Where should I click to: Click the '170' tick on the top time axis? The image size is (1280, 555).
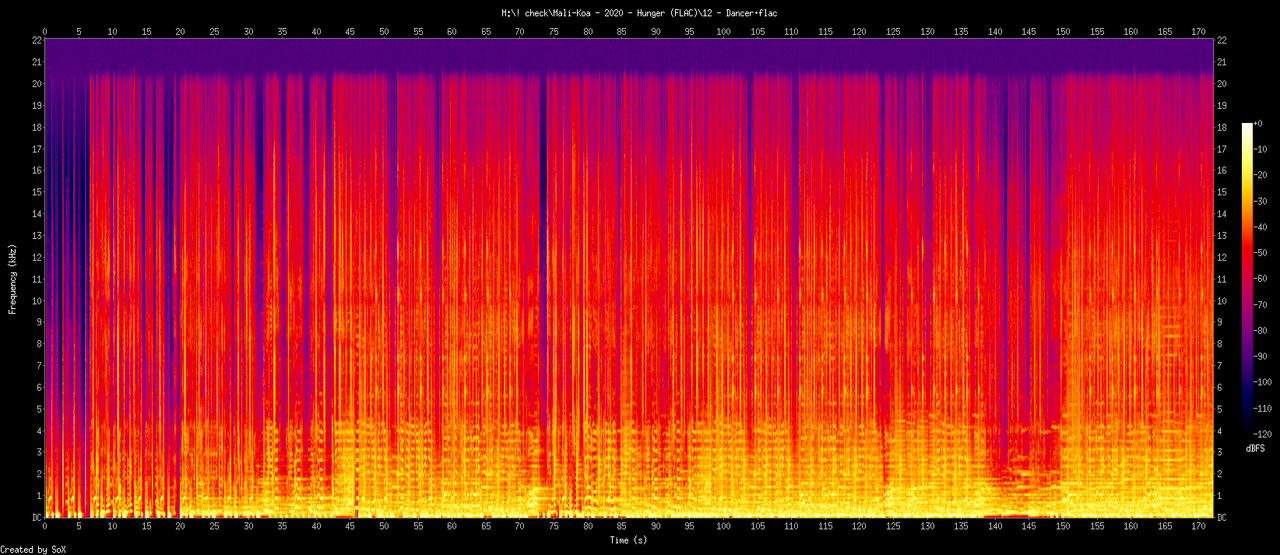click(1198, 31)
